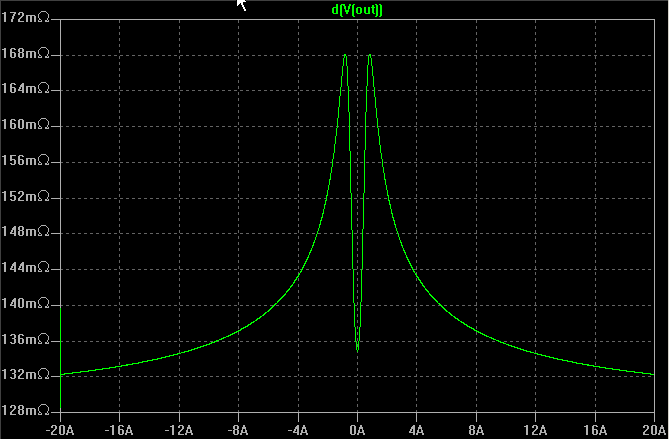The height and width of the screenshot is (439, 669).
Task: Click the -16A horizontal axis label
Action: (119, 430)
